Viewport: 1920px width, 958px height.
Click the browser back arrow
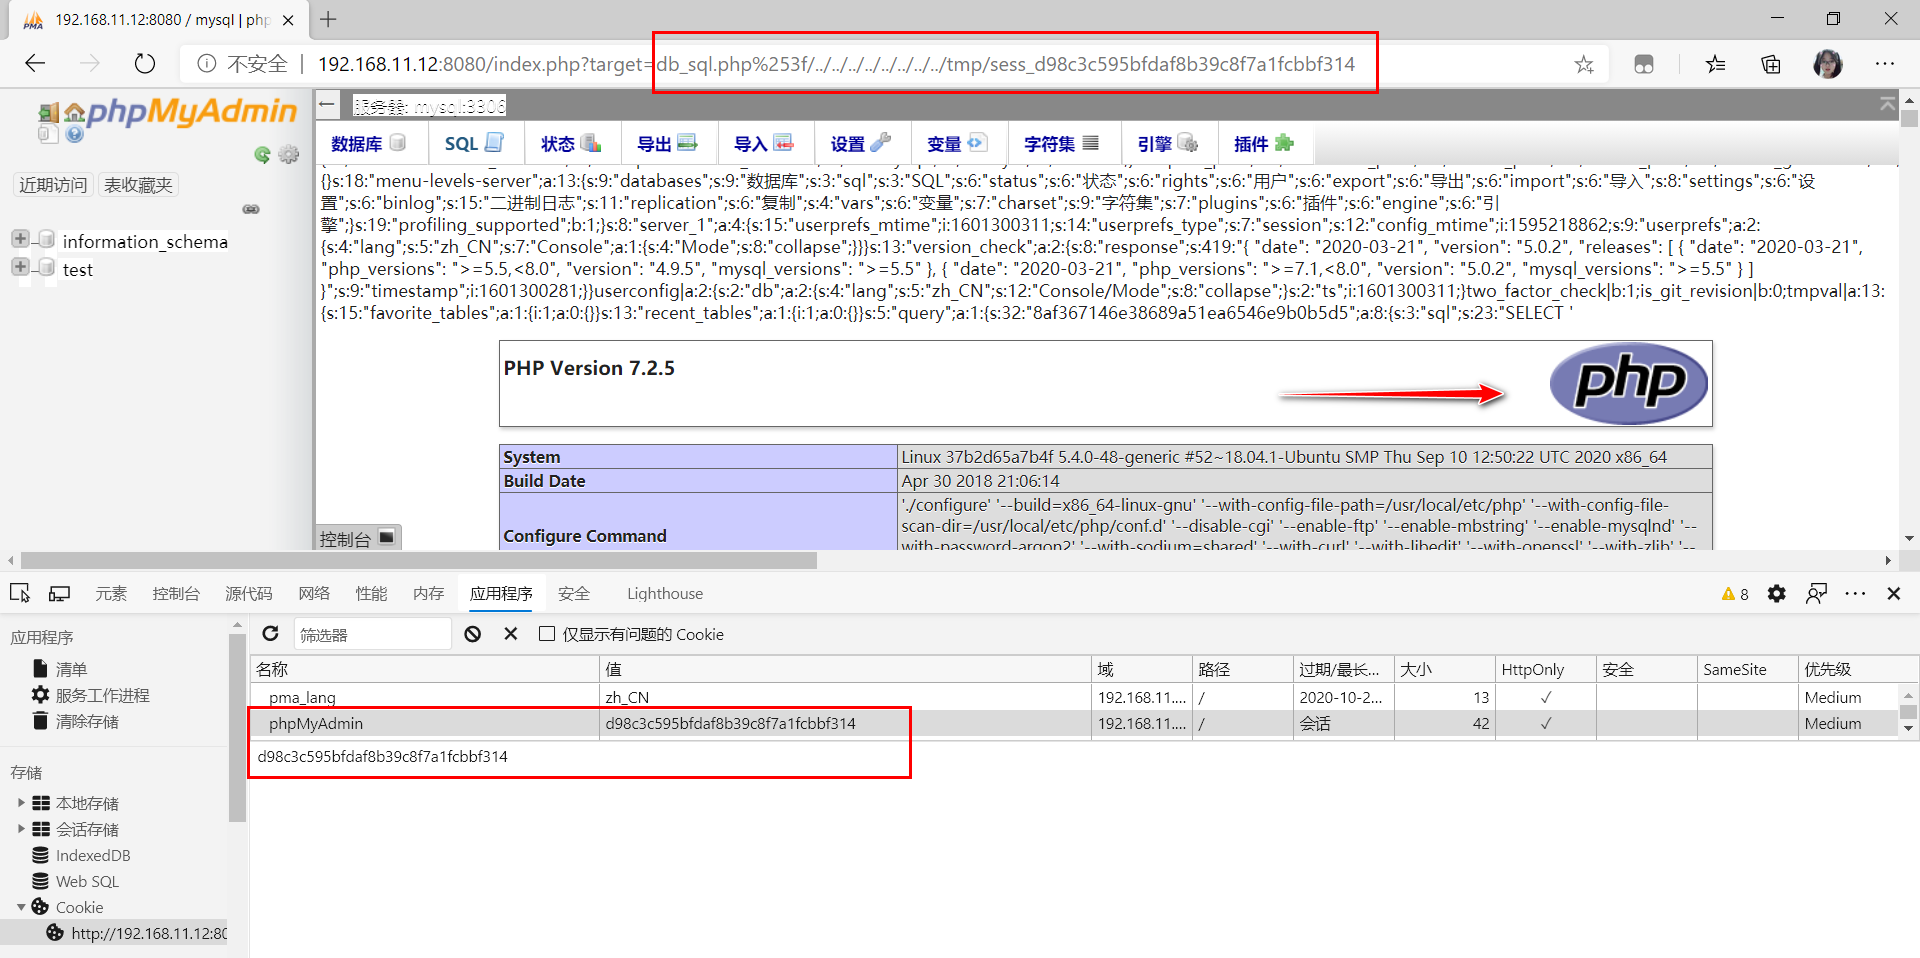(35, 64)
